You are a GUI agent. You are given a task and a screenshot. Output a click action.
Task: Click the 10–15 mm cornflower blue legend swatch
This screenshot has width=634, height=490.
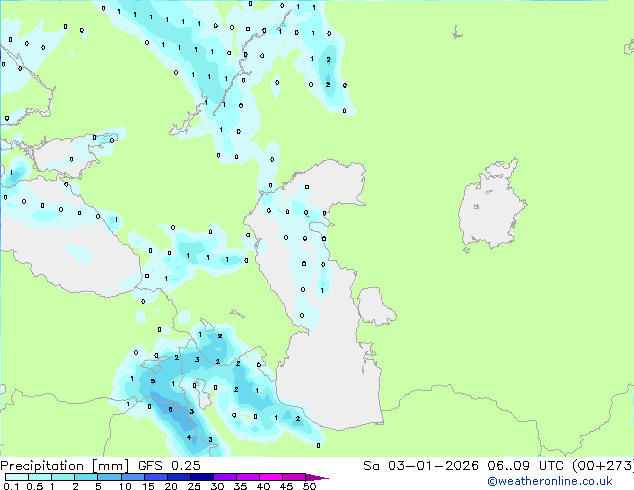tap(132, 477)
